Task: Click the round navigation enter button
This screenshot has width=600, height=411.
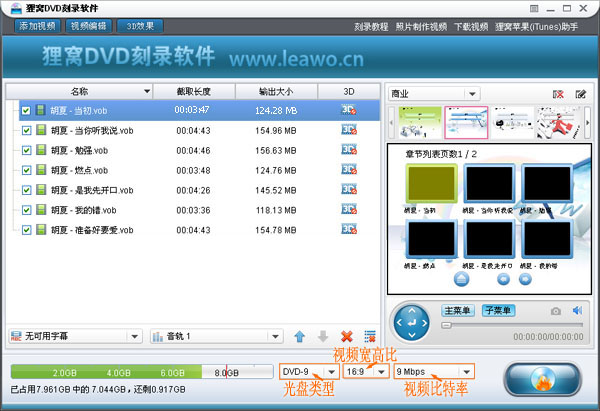Action: tap(412, 323)
